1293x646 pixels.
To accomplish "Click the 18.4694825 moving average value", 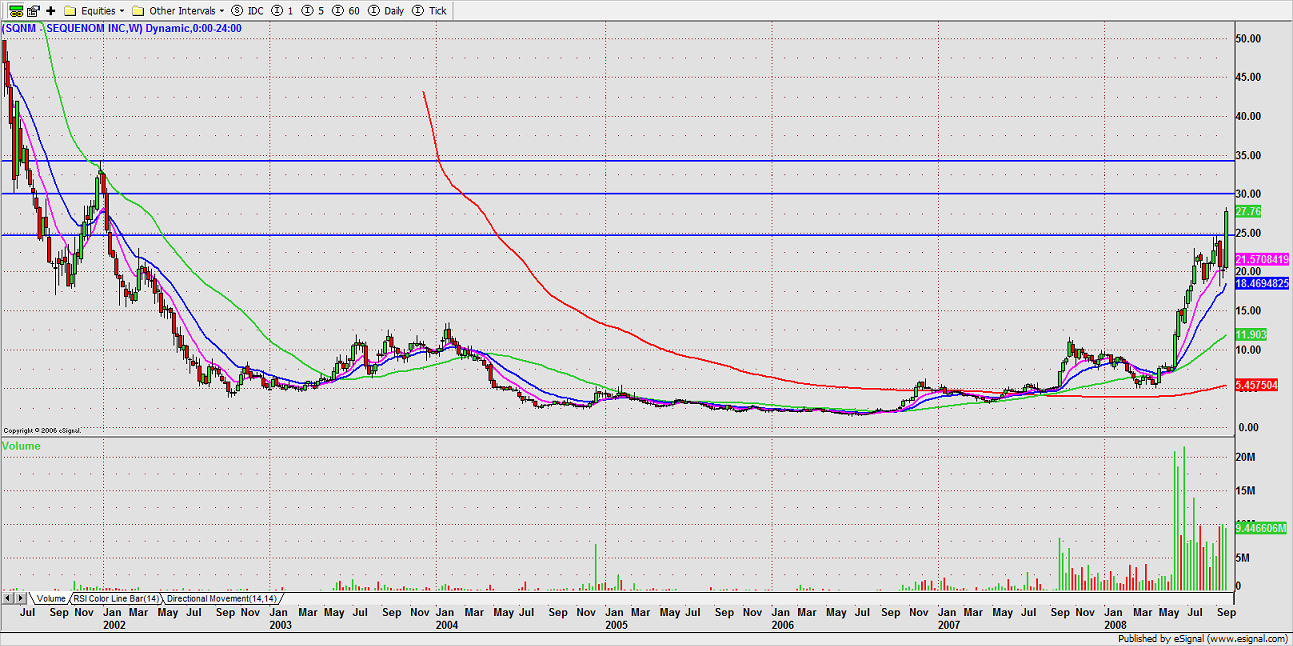I will pos(1260,284).
